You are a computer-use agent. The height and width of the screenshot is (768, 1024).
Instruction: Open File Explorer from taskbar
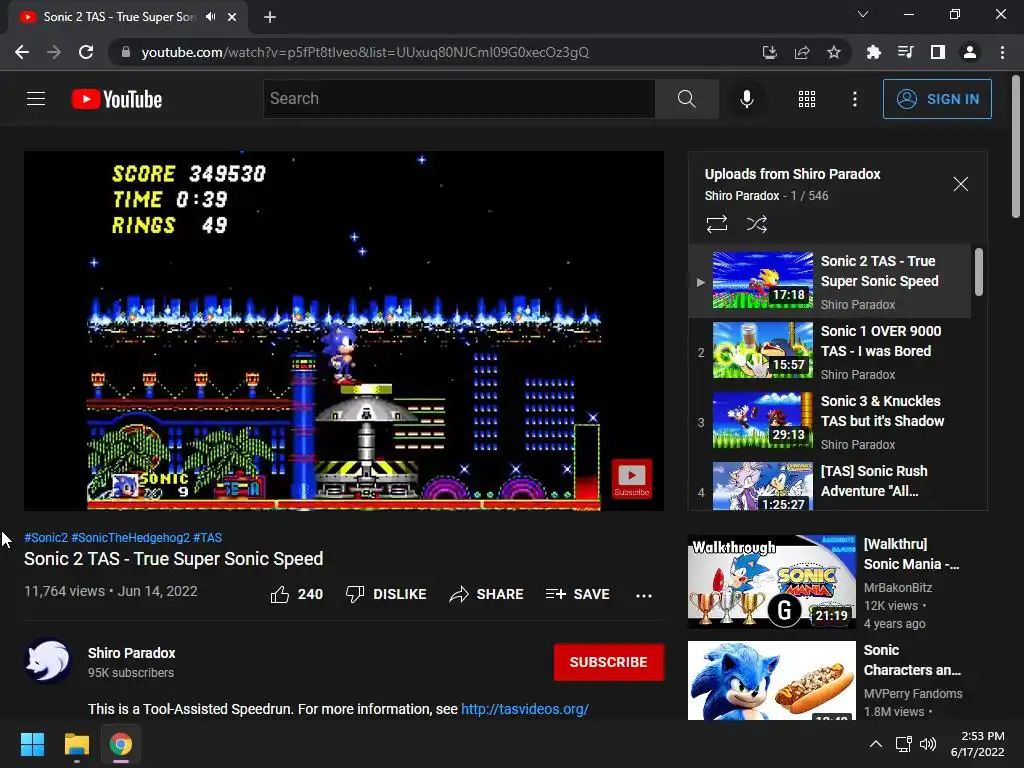point(76,744)
